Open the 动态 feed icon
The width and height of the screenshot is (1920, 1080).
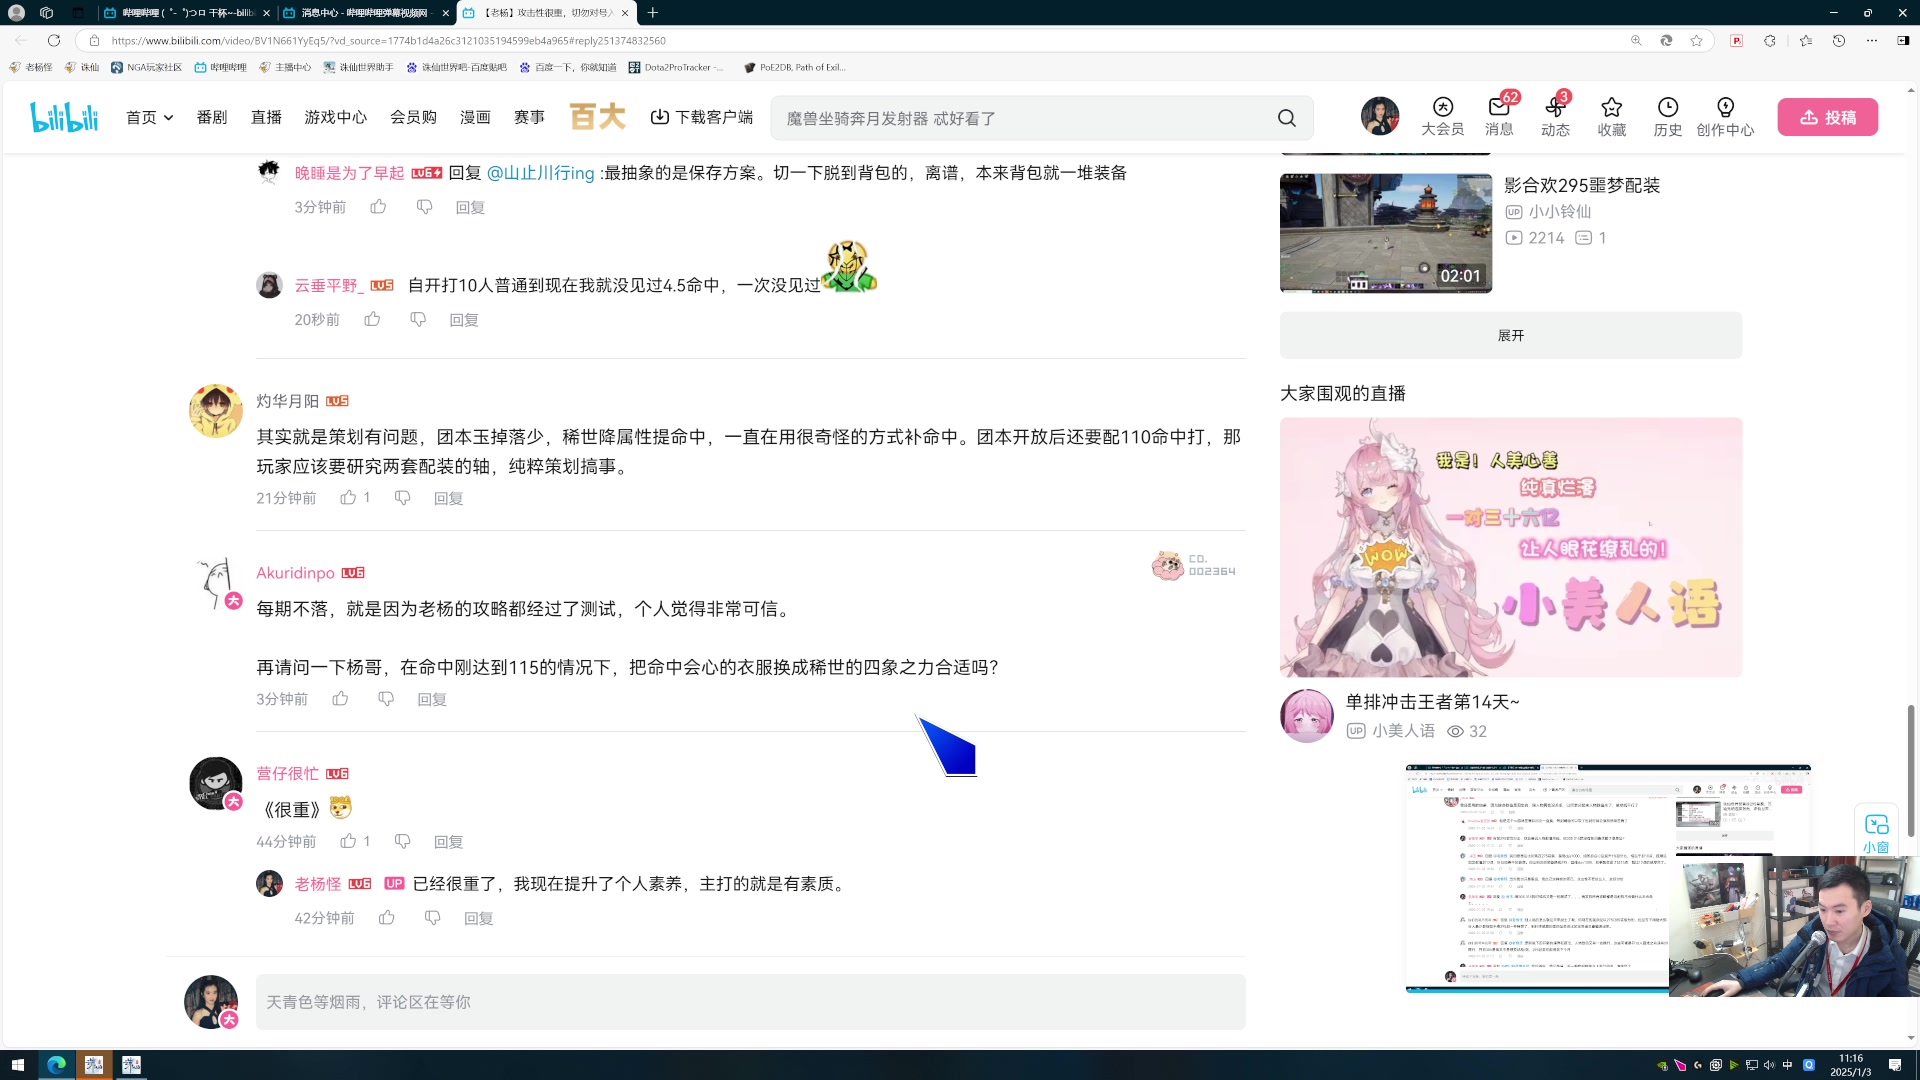point(1555,110)
